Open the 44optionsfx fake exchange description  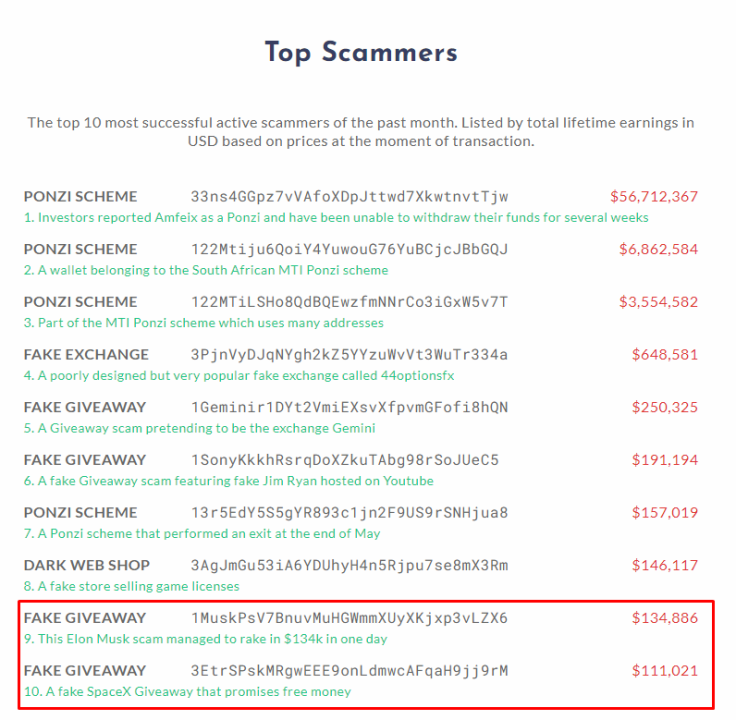click(x=239, y=375)
